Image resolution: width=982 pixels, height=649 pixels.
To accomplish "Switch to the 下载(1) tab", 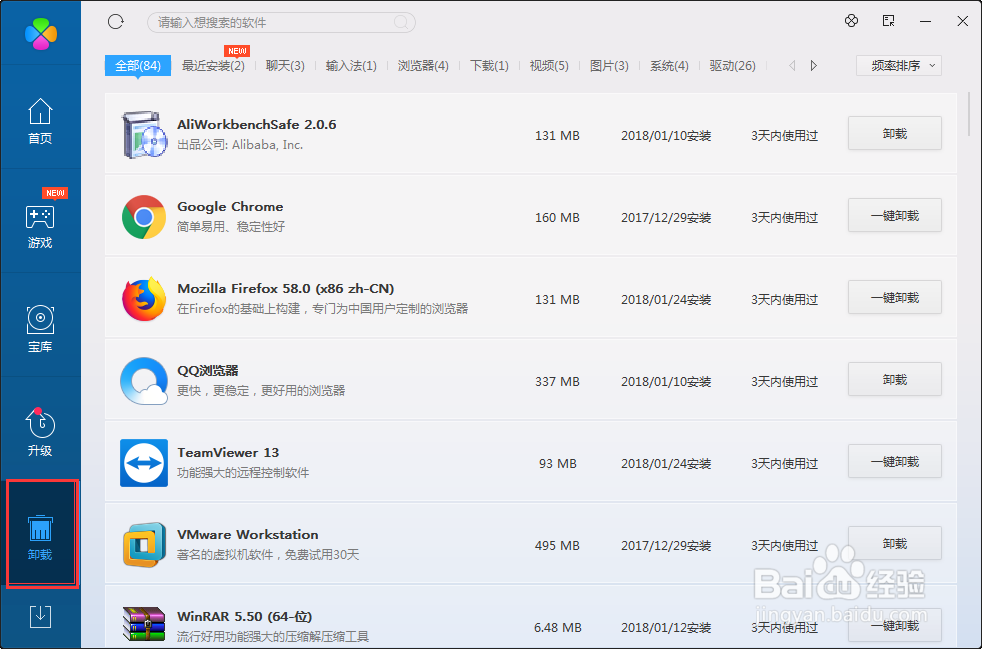I will 489,65.
